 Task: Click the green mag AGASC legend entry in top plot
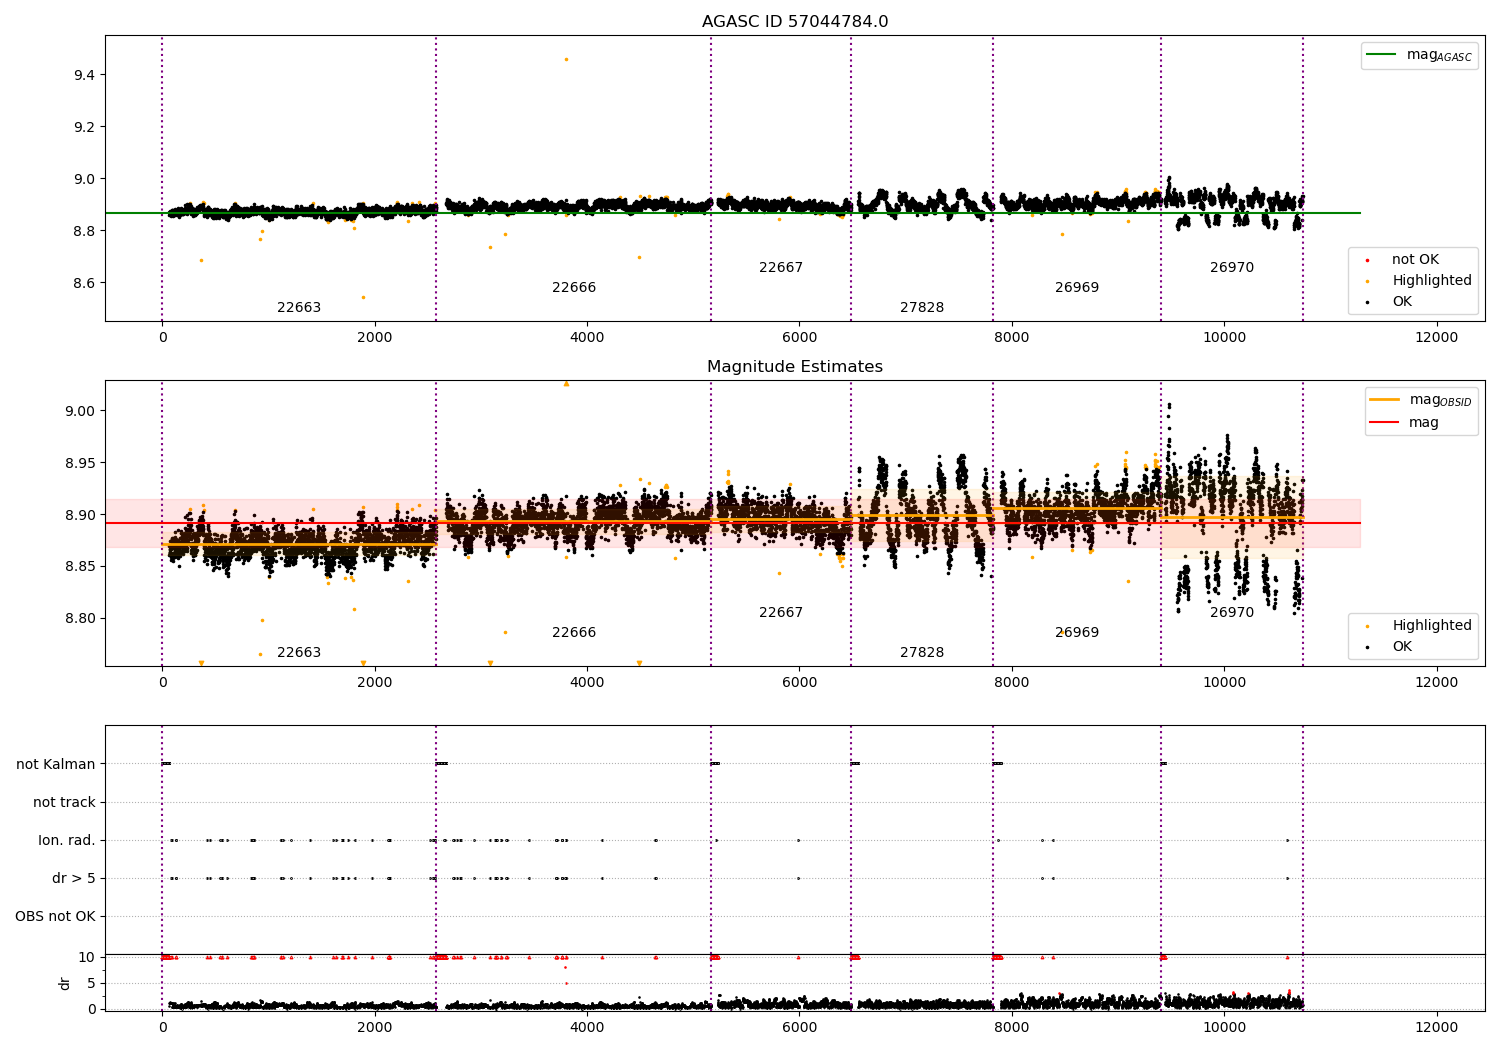(1420, 55)
